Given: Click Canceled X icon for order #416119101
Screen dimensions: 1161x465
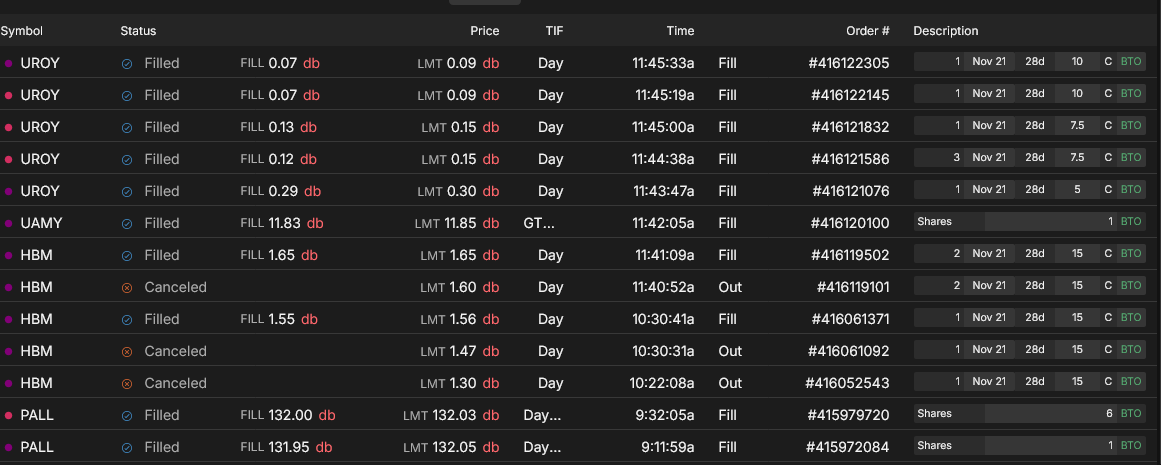Looking at the screenshot, I should coord(127,287).
